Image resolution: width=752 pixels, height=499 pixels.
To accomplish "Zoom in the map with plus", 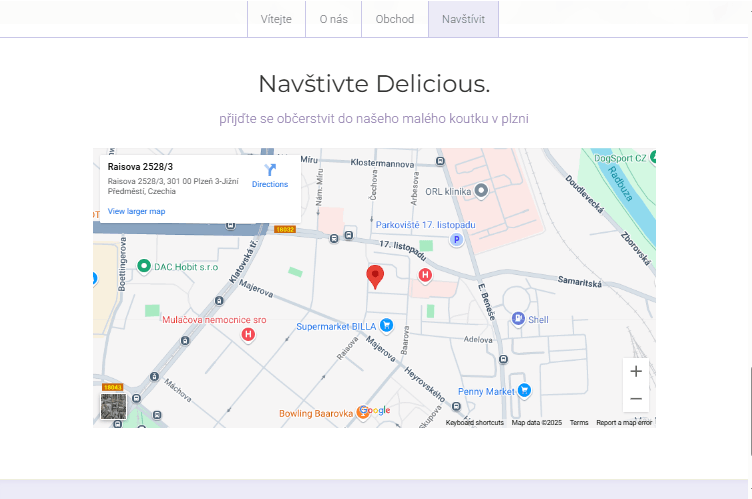I will coord(636,371).
